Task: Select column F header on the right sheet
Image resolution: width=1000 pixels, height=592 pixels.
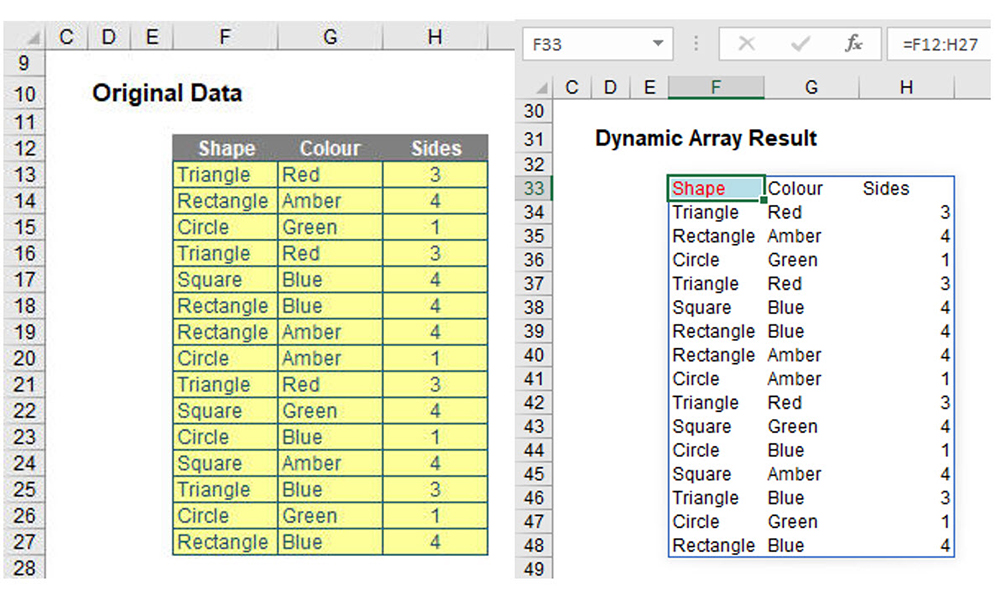Action: point(716,87)
